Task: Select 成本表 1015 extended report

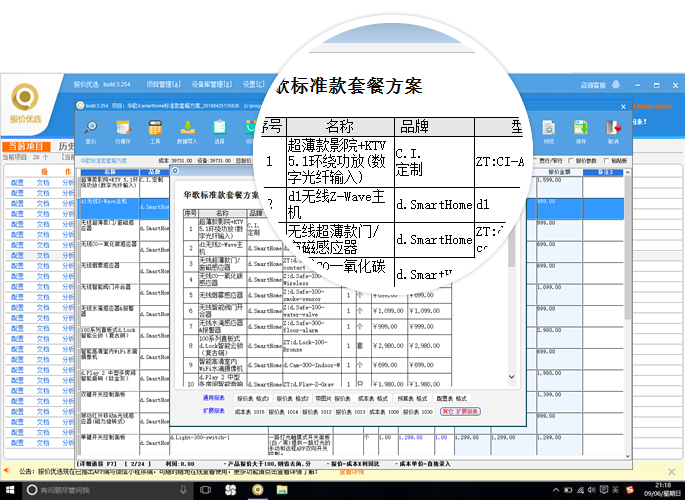Action: 249,412
